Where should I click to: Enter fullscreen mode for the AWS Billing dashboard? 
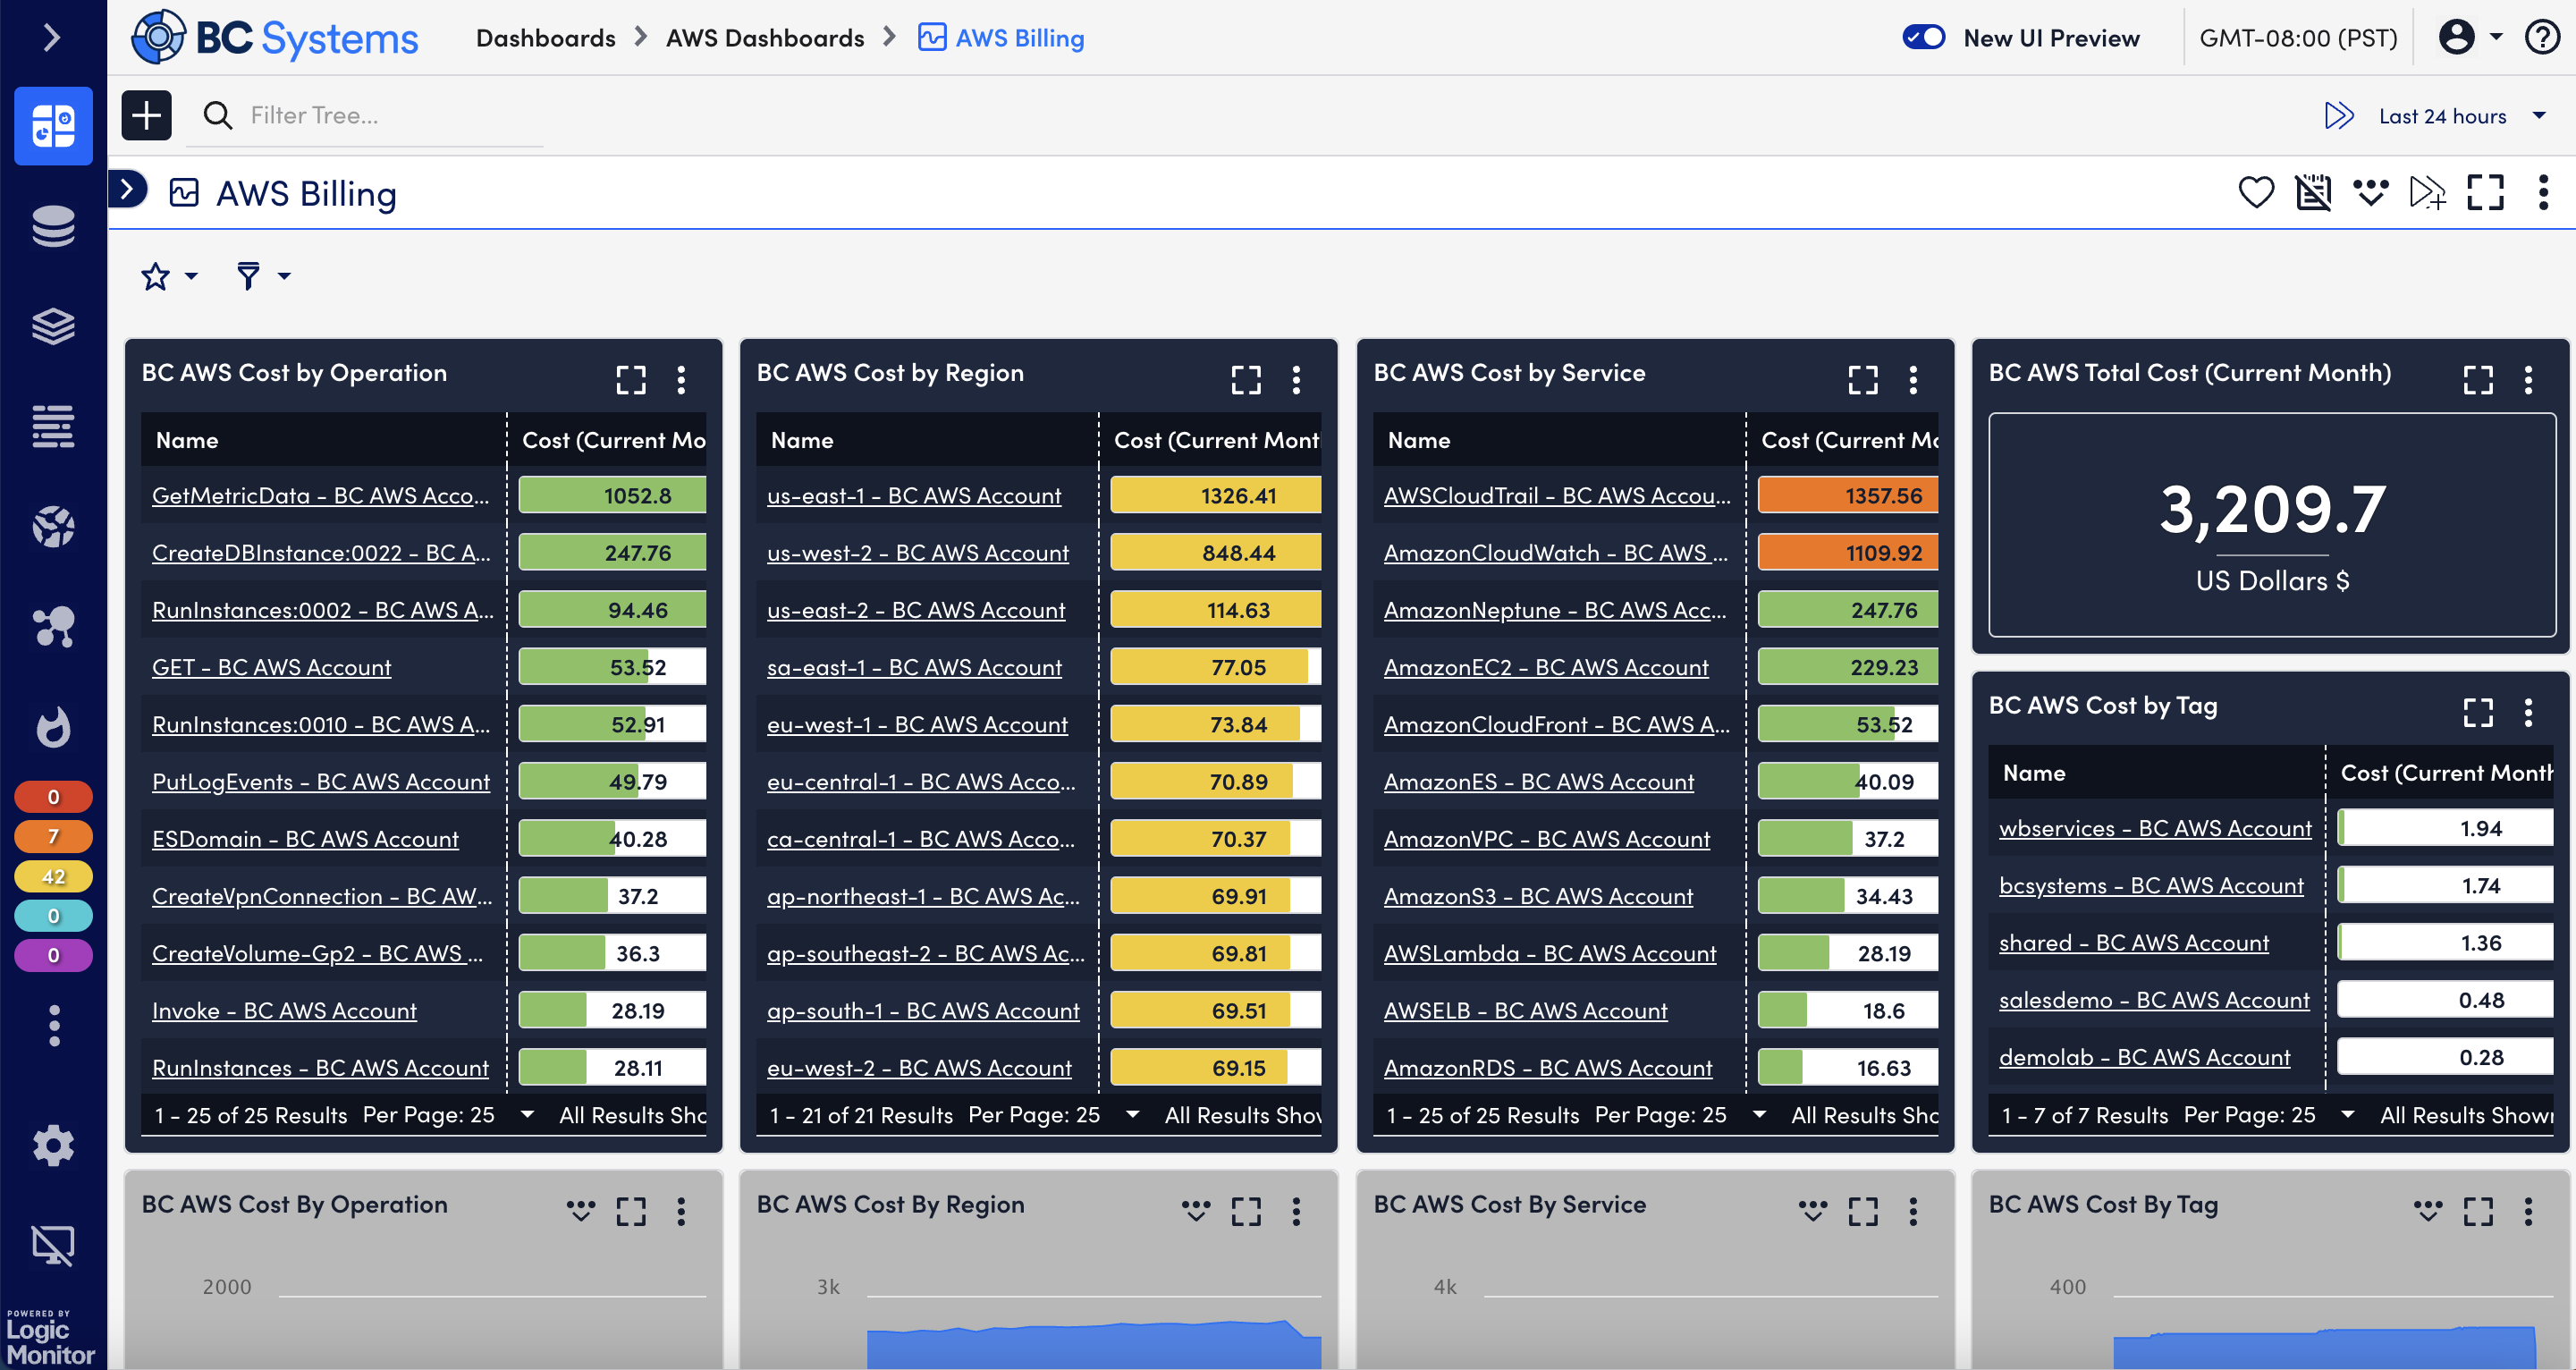[x=2486, y=192]
